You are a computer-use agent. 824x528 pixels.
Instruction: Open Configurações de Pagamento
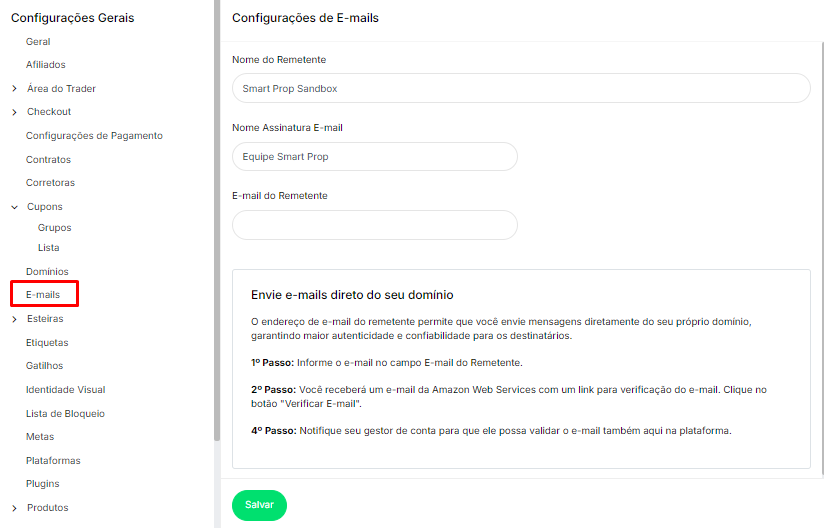[x=94, y=136]
